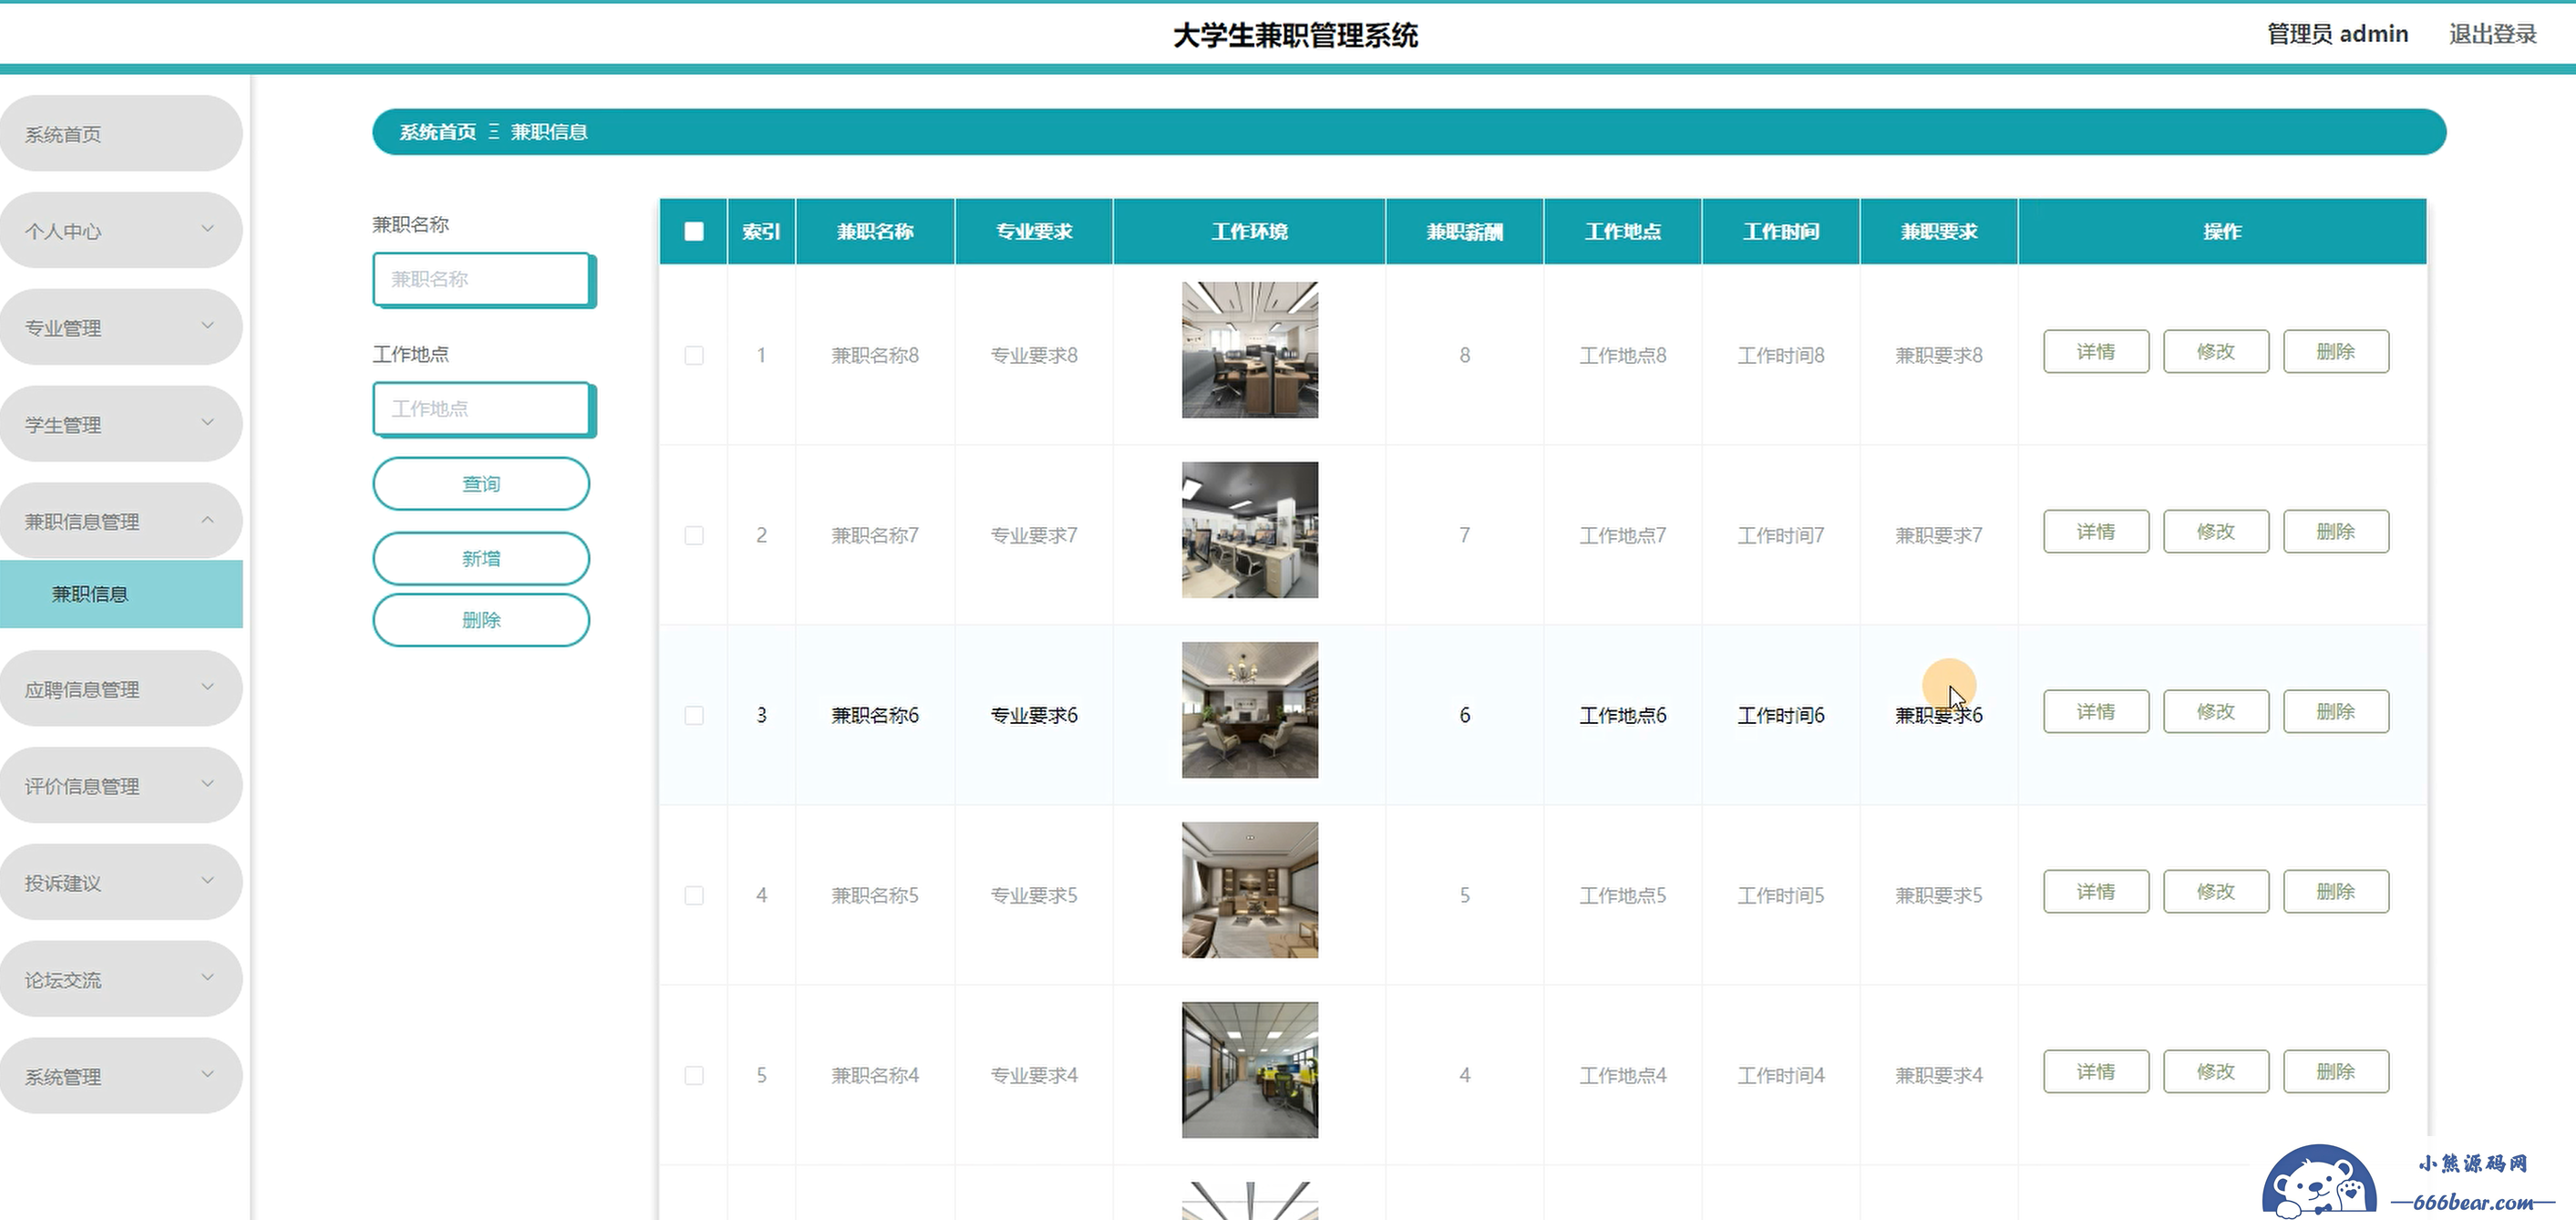This screenshot has width=2576, height=1220.
Task: Click the 专业要求 column header
Action: click(1034, 232)
